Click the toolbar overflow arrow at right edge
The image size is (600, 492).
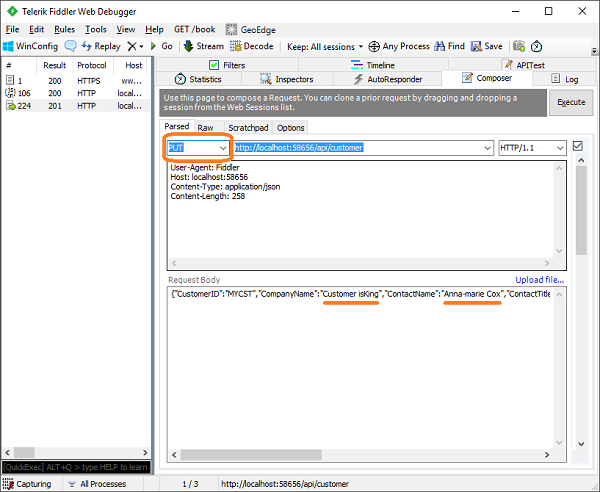coord(594,51)
